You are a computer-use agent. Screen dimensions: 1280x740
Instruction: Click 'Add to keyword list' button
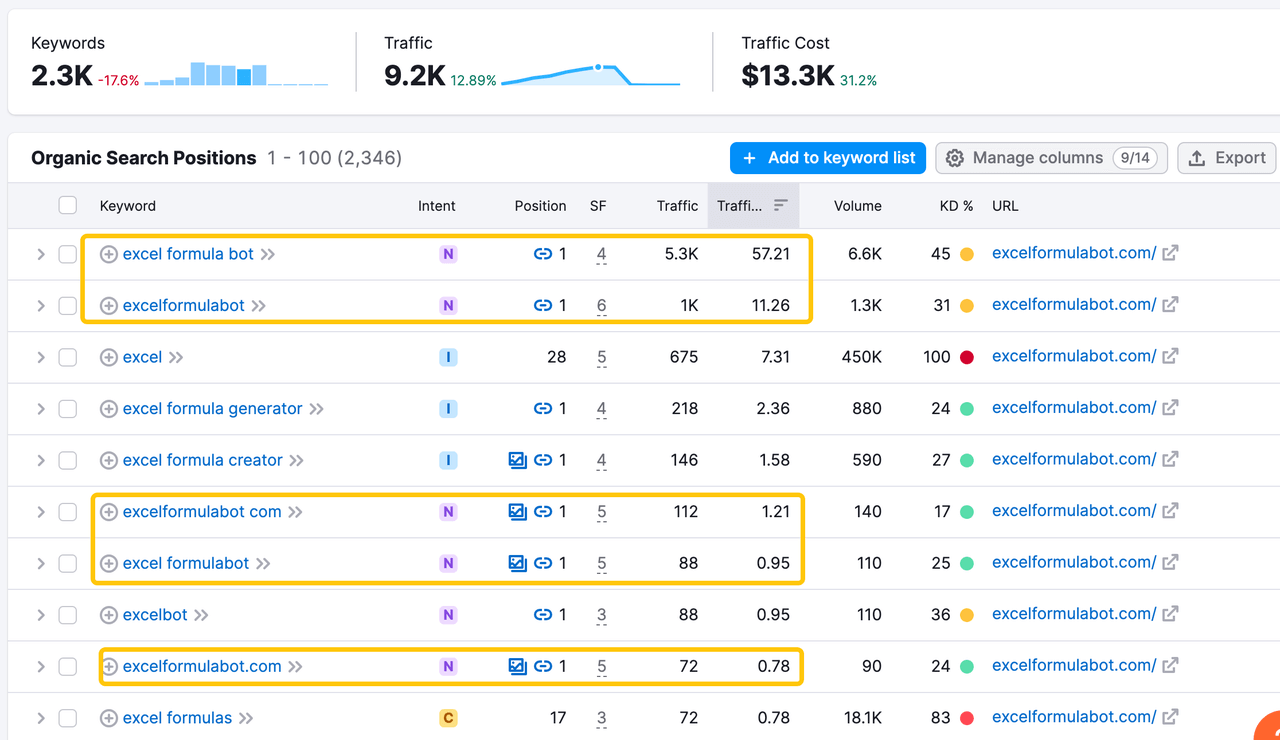(x=828, y=158)
